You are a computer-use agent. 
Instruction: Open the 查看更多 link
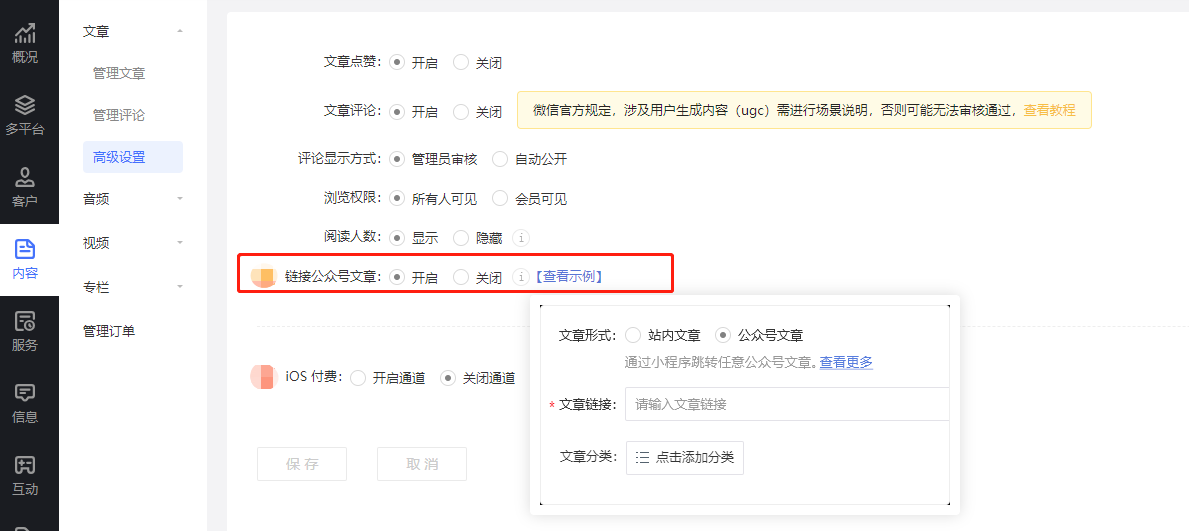click(x=846, y=363)
